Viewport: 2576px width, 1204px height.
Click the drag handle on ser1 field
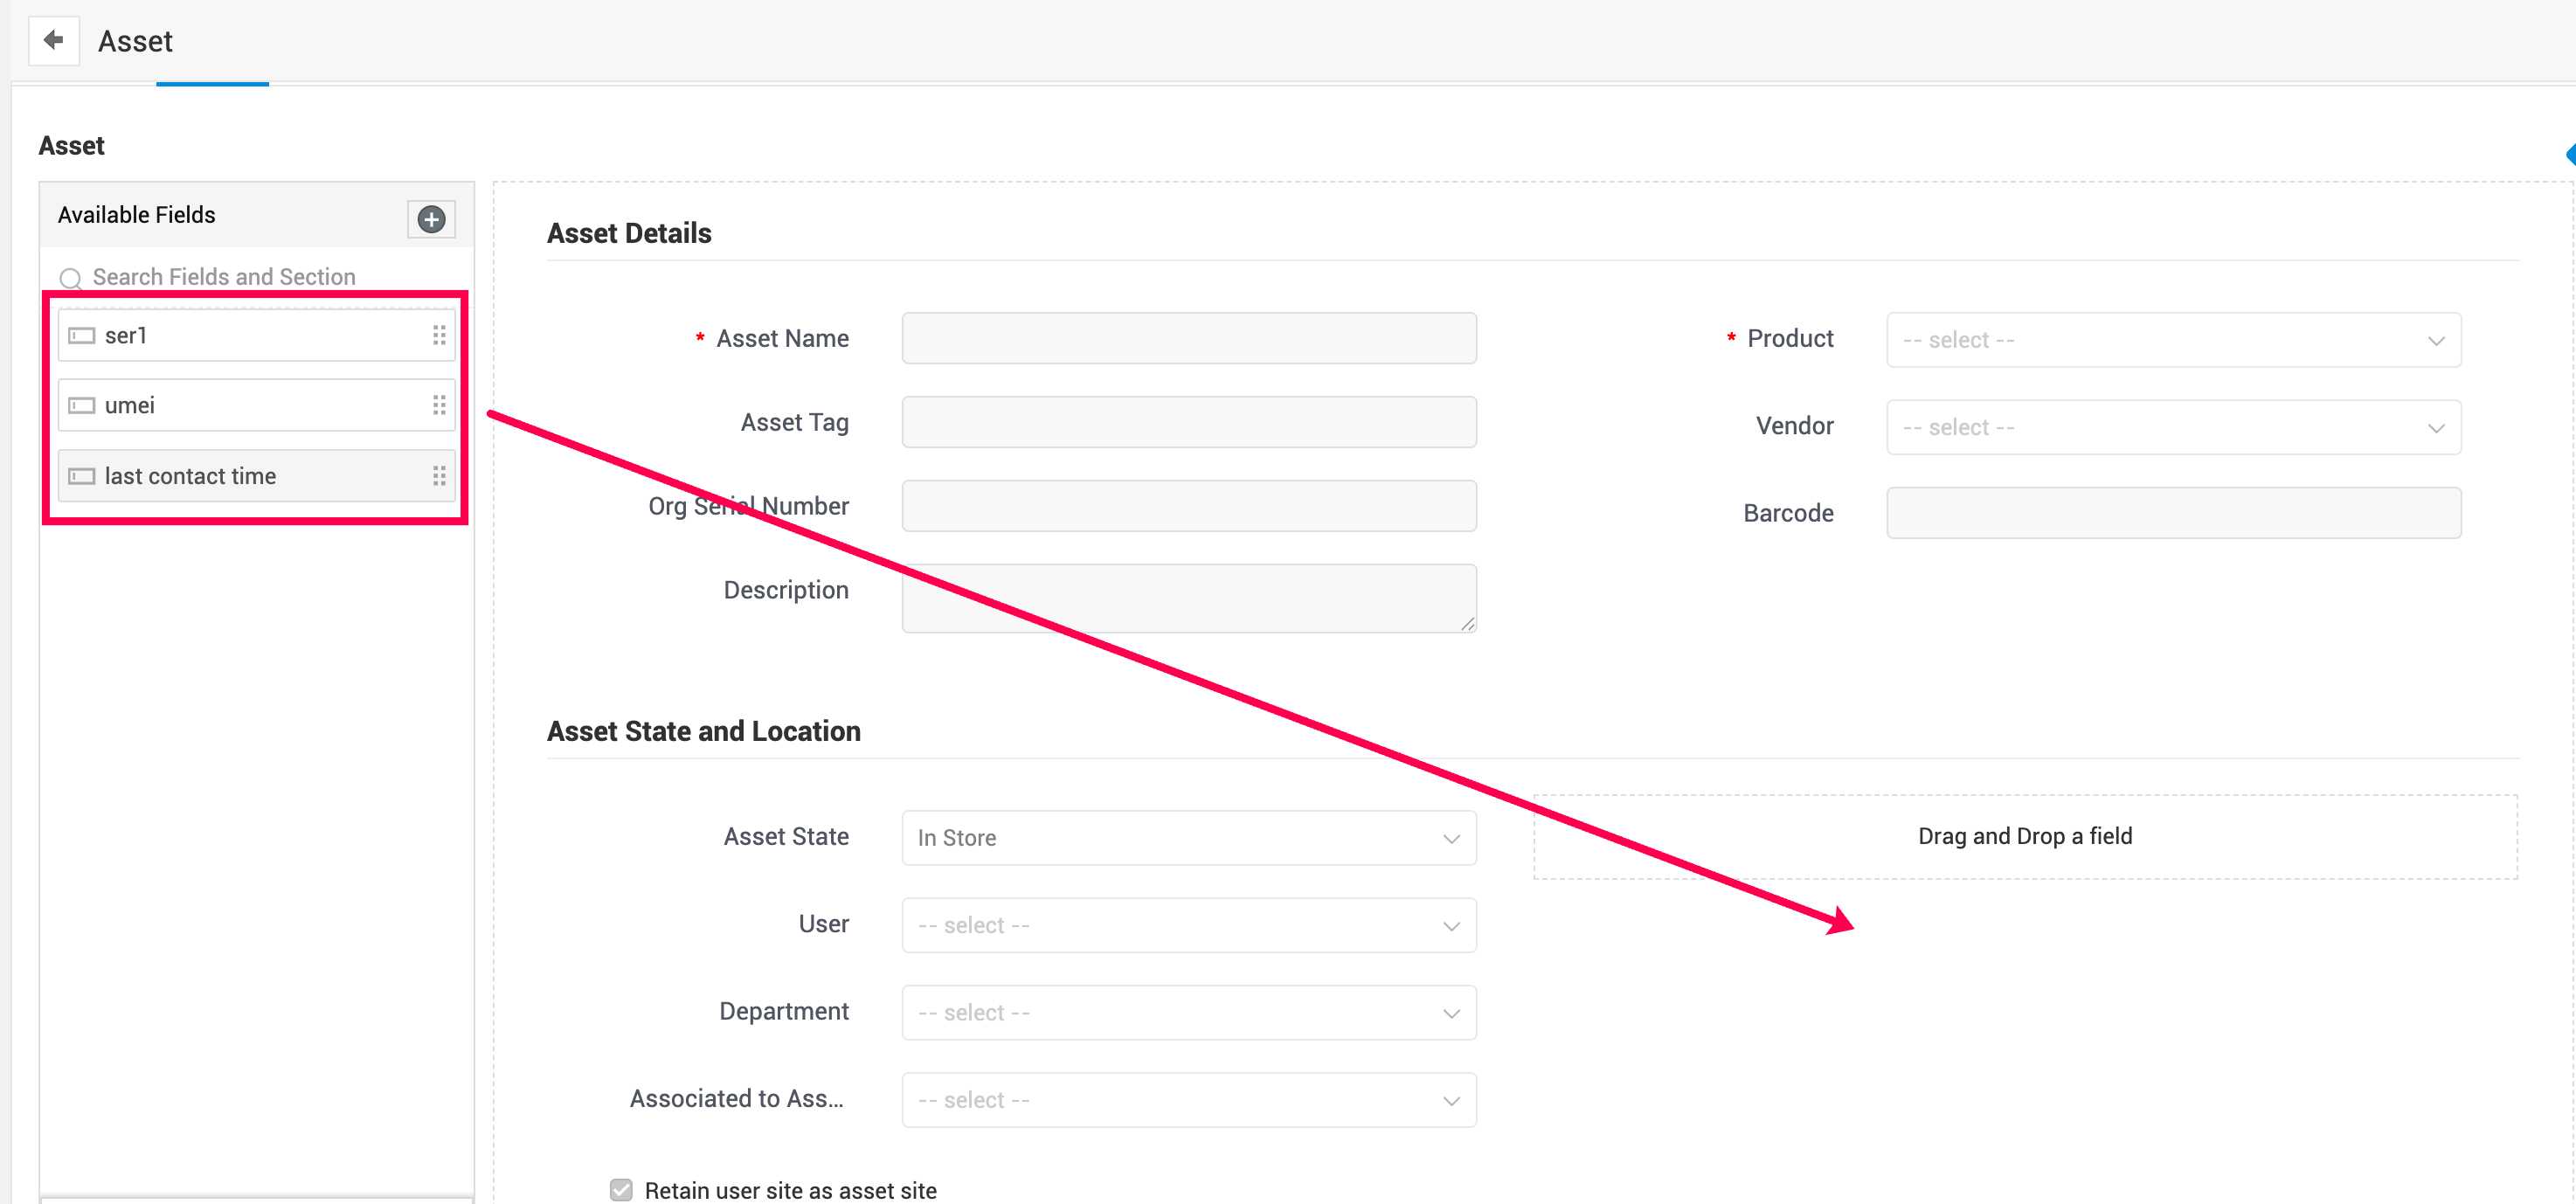[439, 335]
